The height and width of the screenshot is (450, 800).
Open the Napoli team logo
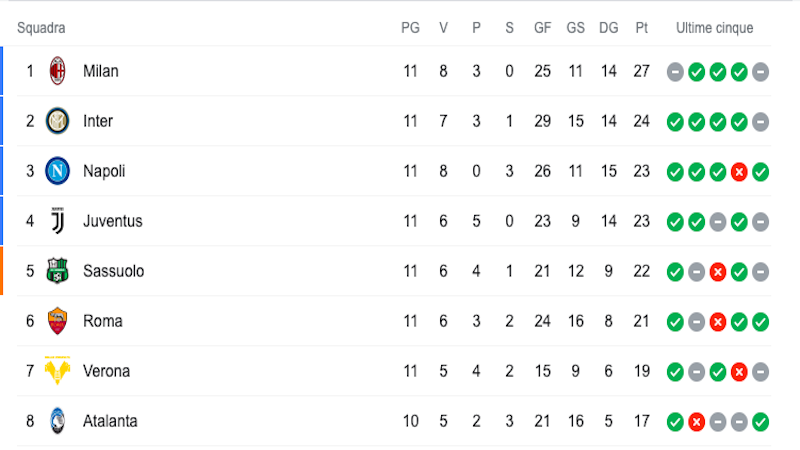(x=57, y=171)
